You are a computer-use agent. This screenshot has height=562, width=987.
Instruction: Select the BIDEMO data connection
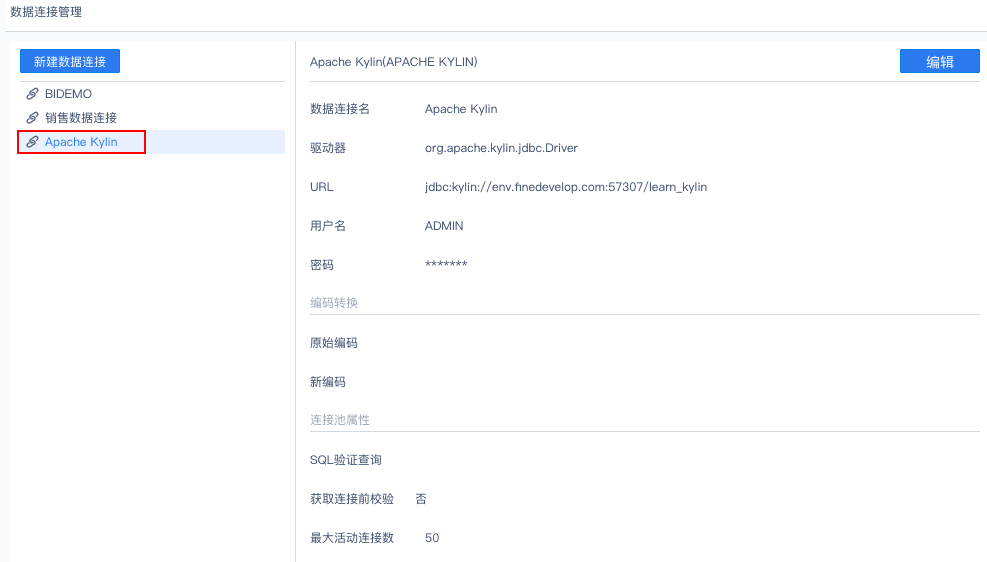point(68,94)
